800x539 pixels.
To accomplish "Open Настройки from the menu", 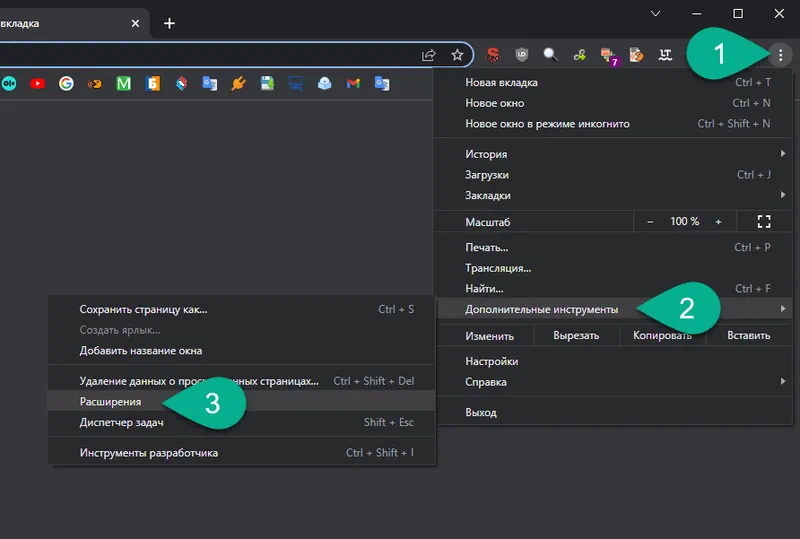I will tap(491, 361).
